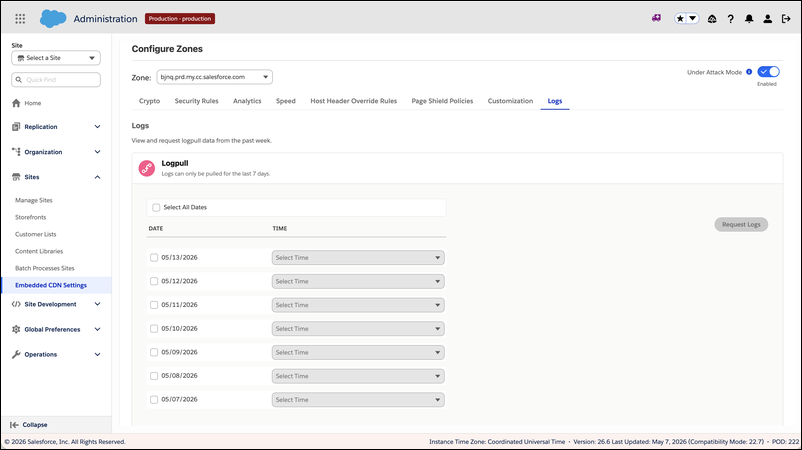Screen dimensions: 802x450
Task: Open the Zone selector dropdown
Action: (214, 77)
